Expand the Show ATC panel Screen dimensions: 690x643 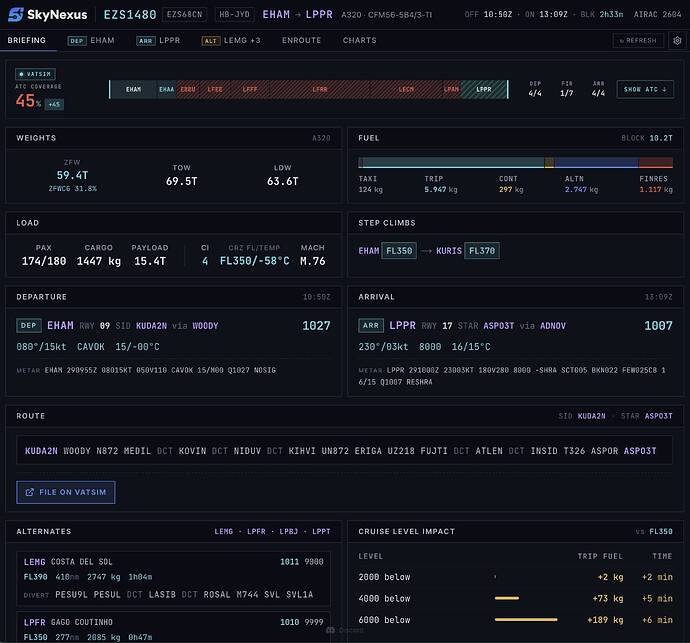click(645, 89)
